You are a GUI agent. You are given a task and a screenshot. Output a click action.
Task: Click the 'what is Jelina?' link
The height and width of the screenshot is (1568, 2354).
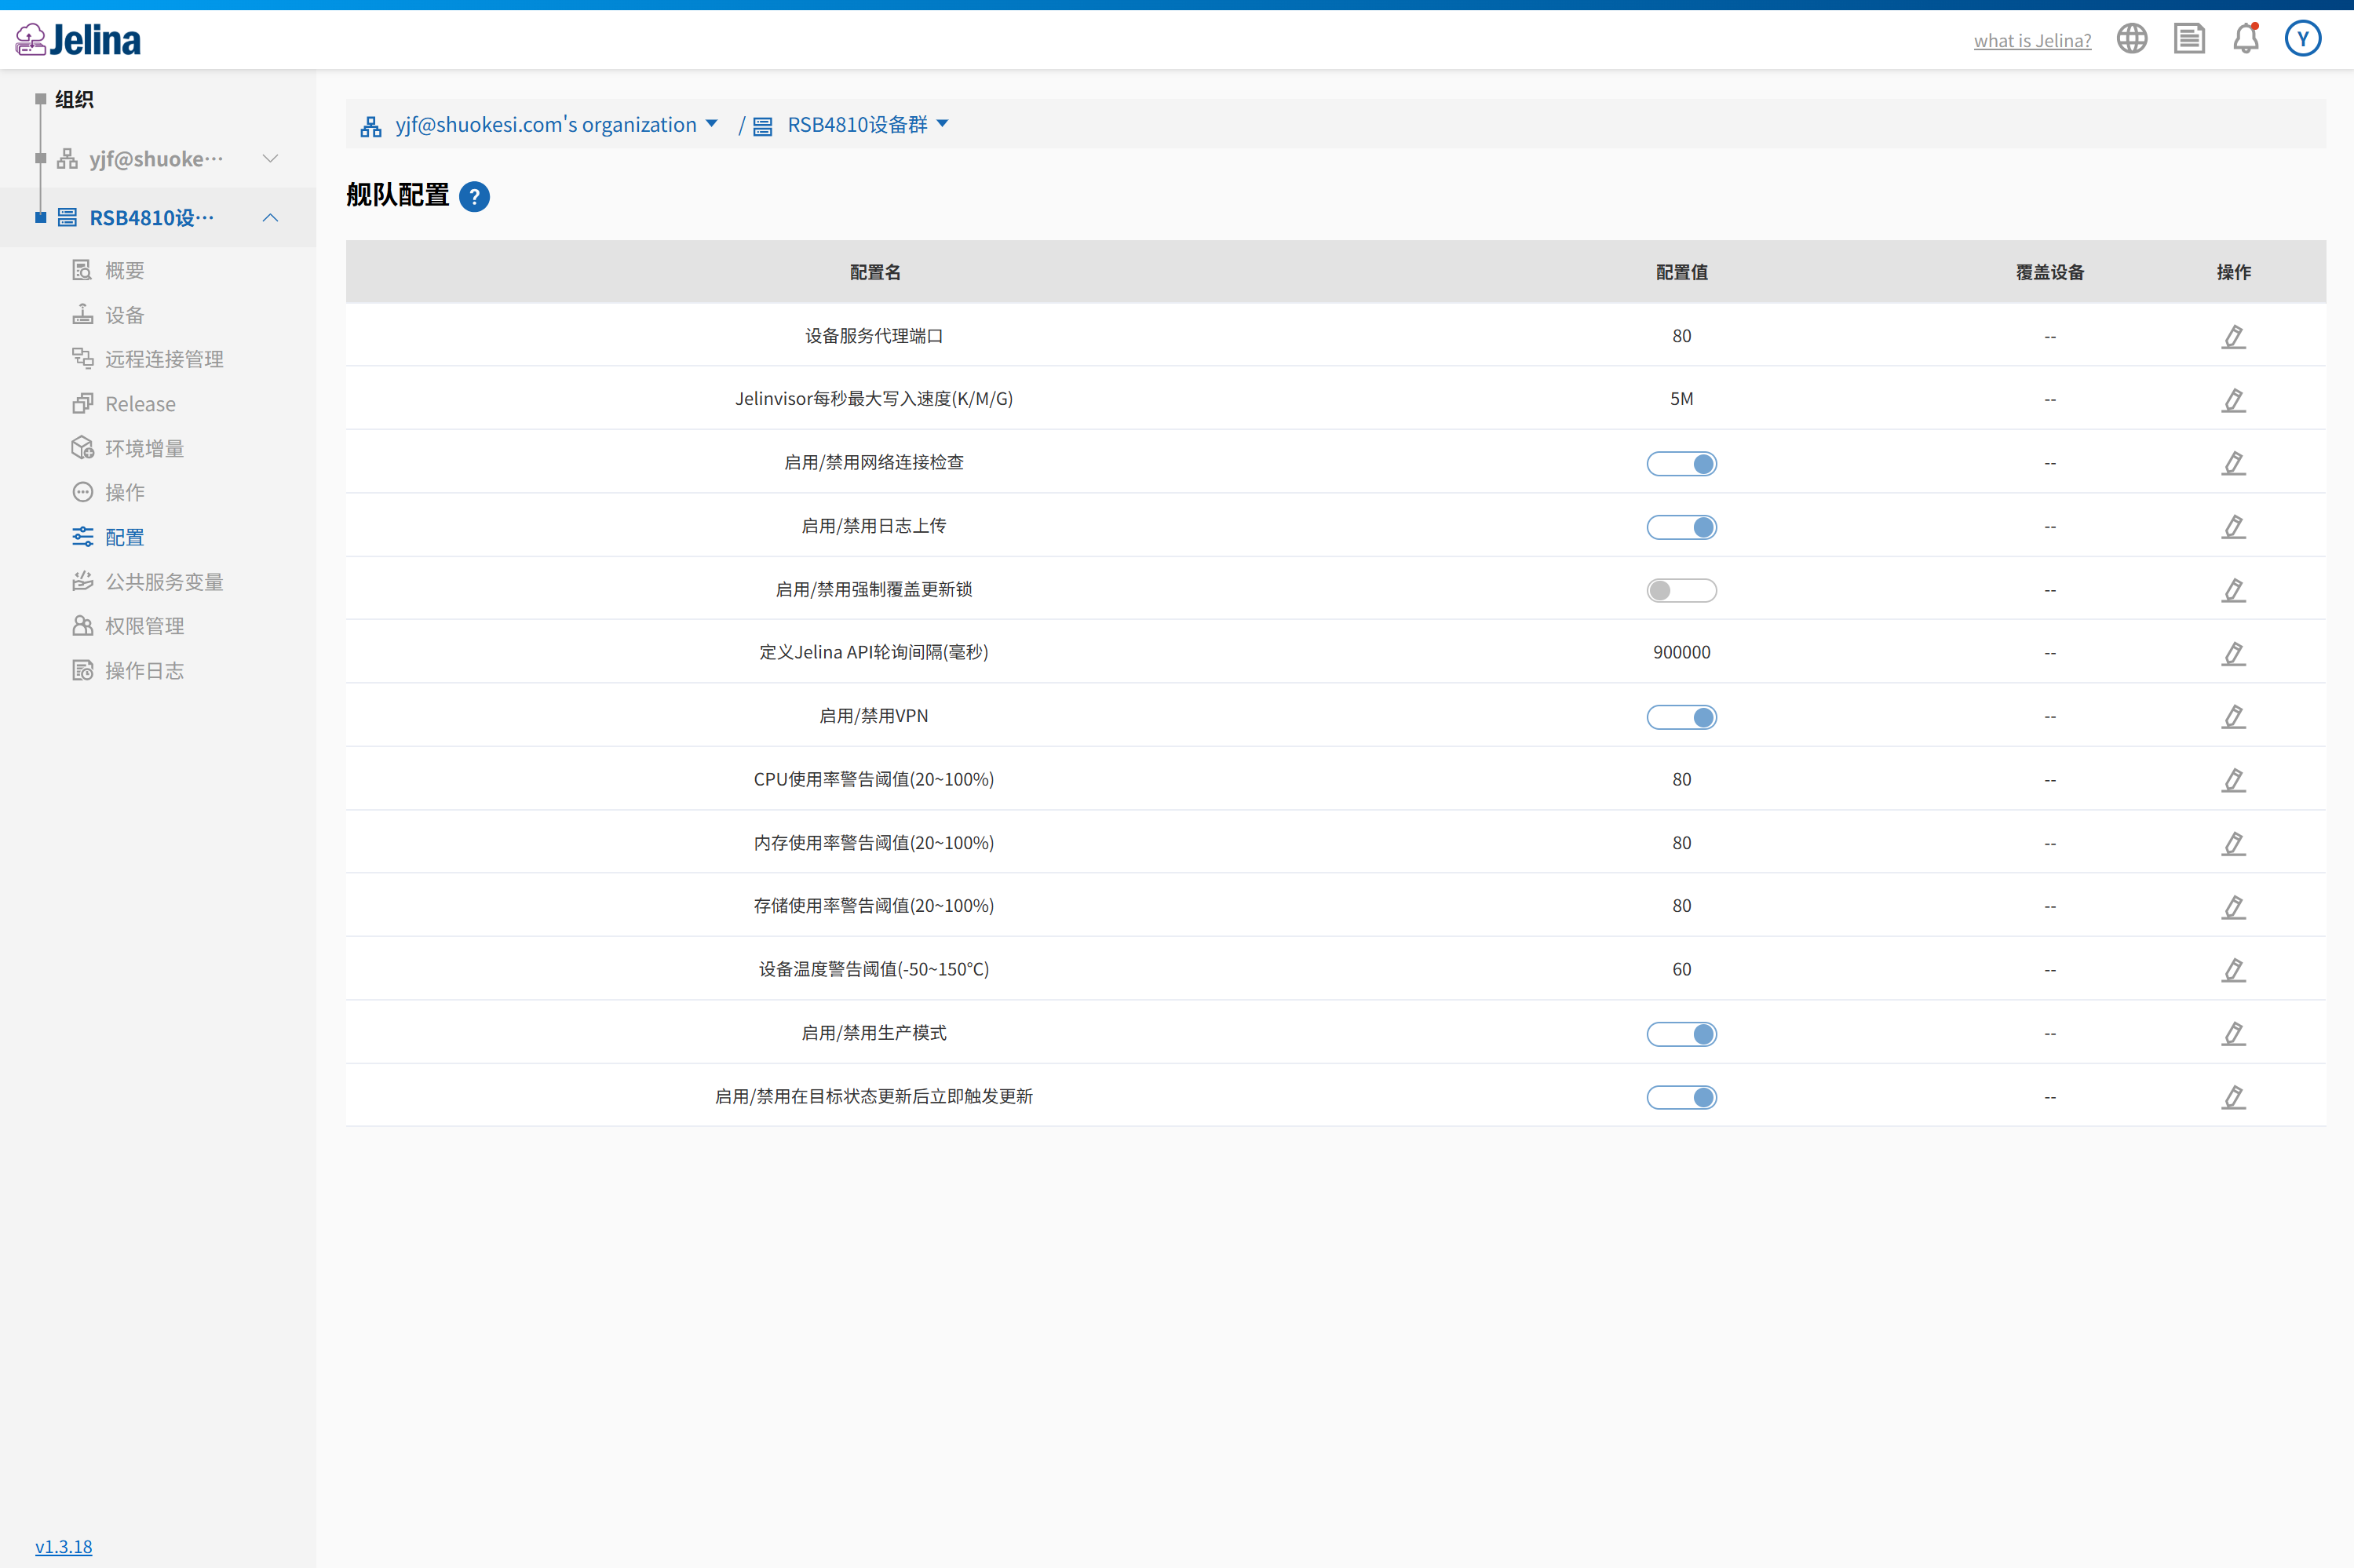[2031, 41]
